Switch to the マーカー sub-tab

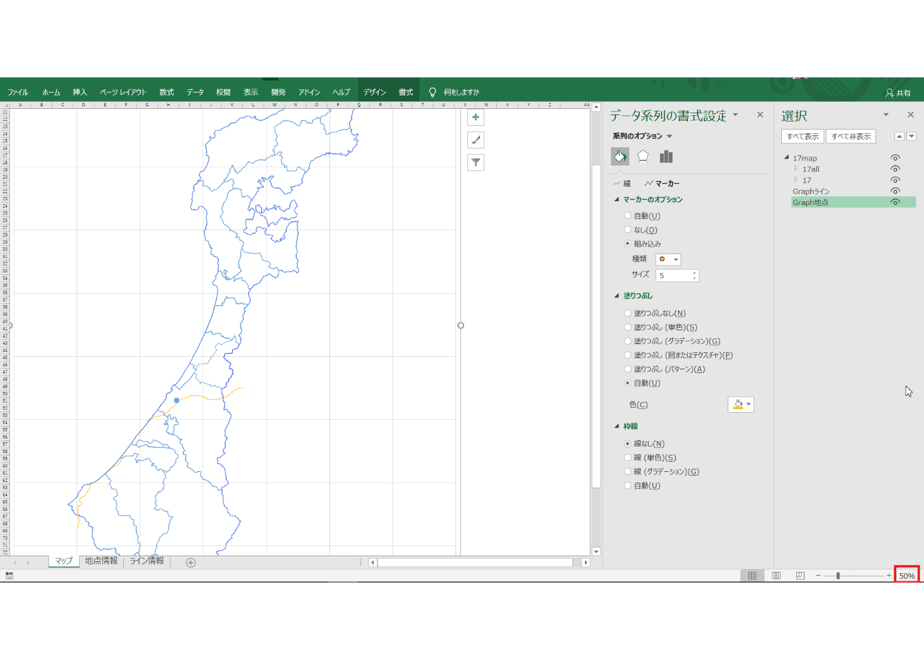pos(662,183)
